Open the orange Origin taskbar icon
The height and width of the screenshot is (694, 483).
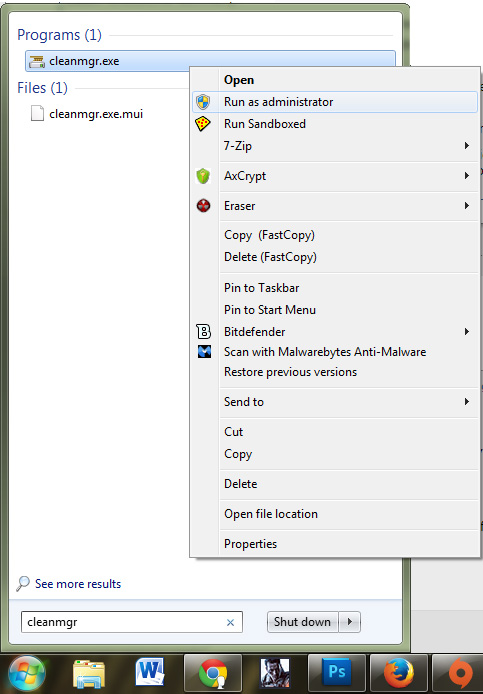[459, 674]
